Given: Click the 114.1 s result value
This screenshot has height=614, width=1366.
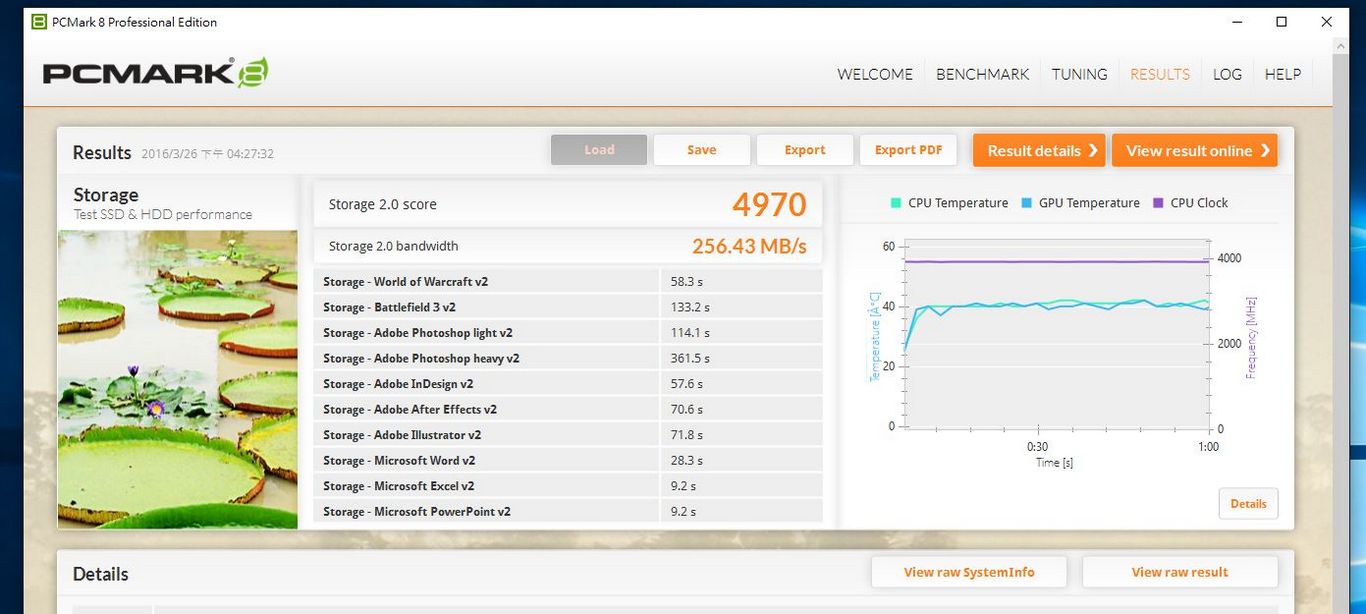Looking at the screenshot, I should pyautogui.click(x=690, y=333).
